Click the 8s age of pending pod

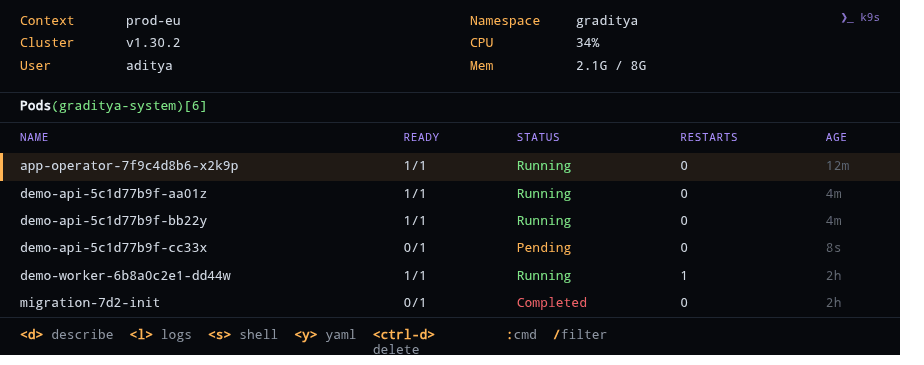tap(833, 248)
